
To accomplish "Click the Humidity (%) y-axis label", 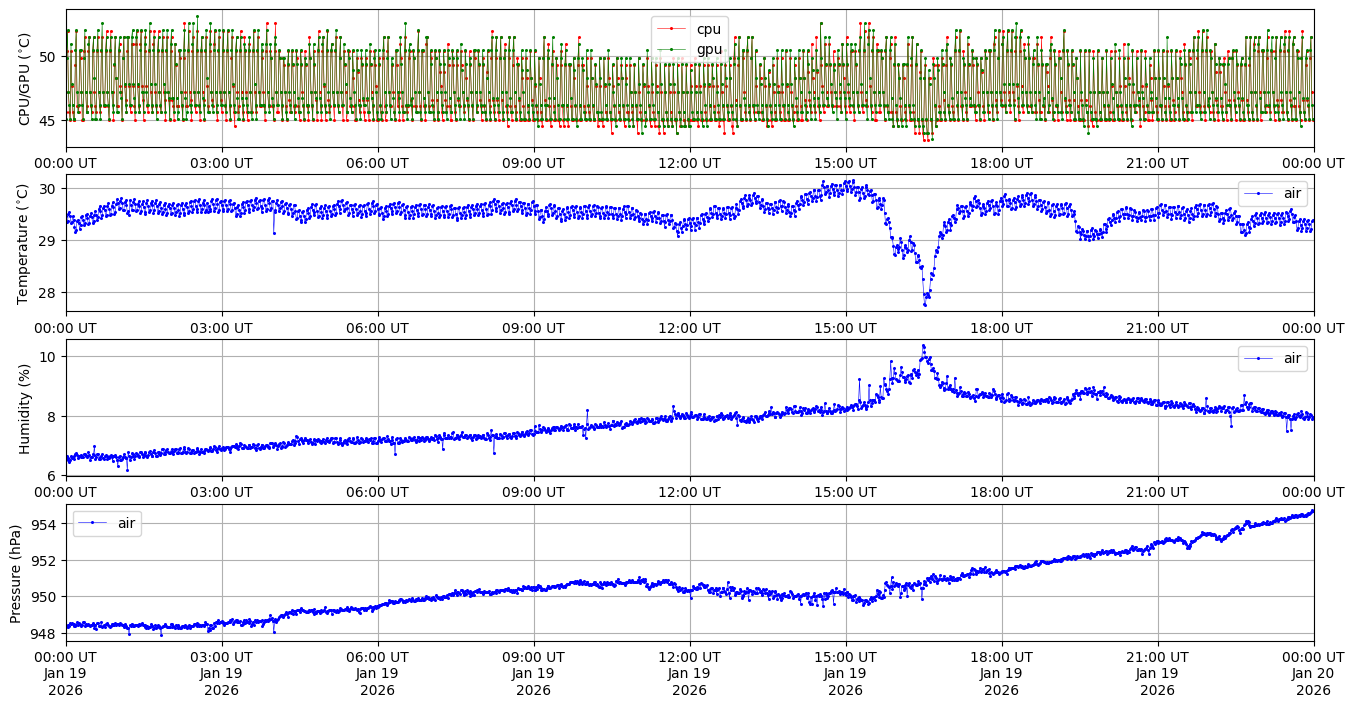I will 25,408.
